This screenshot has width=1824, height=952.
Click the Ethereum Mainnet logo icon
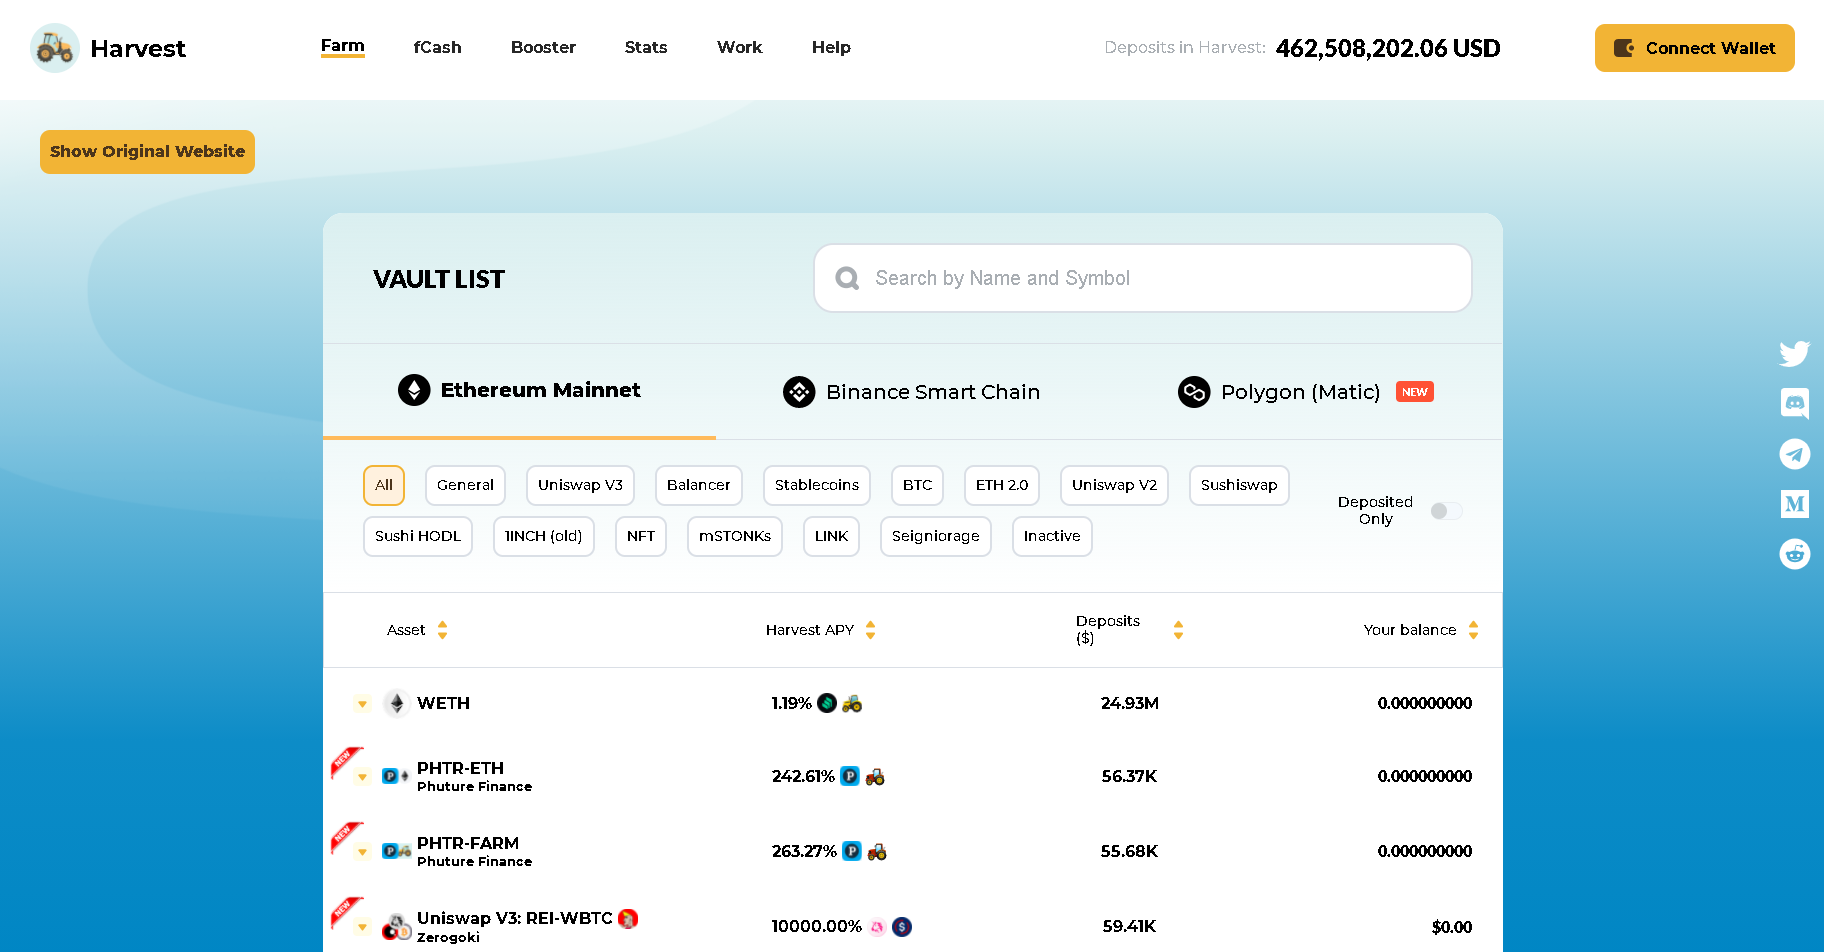pyautogui.click(x=414, y=390)
